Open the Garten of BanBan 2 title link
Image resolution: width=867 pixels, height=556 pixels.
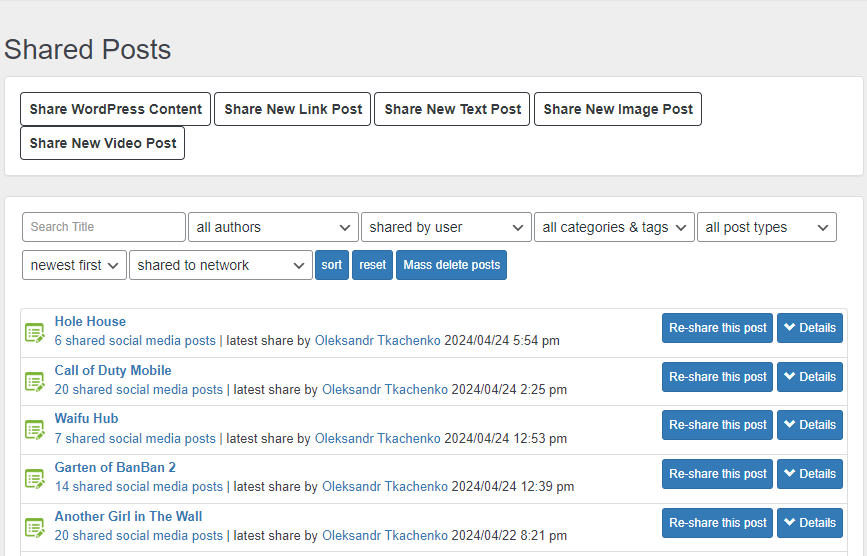click(x=115, y=467)
